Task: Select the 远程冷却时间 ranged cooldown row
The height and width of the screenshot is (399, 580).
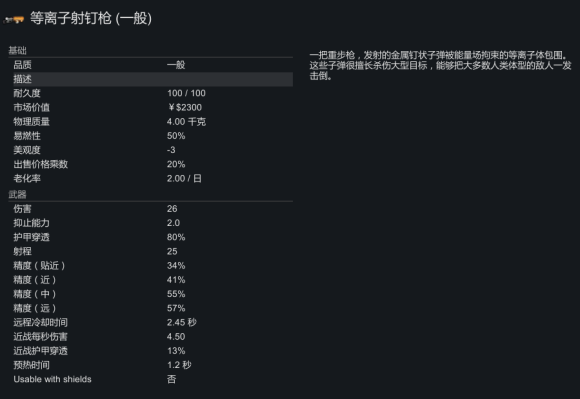Action: tap(151, 322)
